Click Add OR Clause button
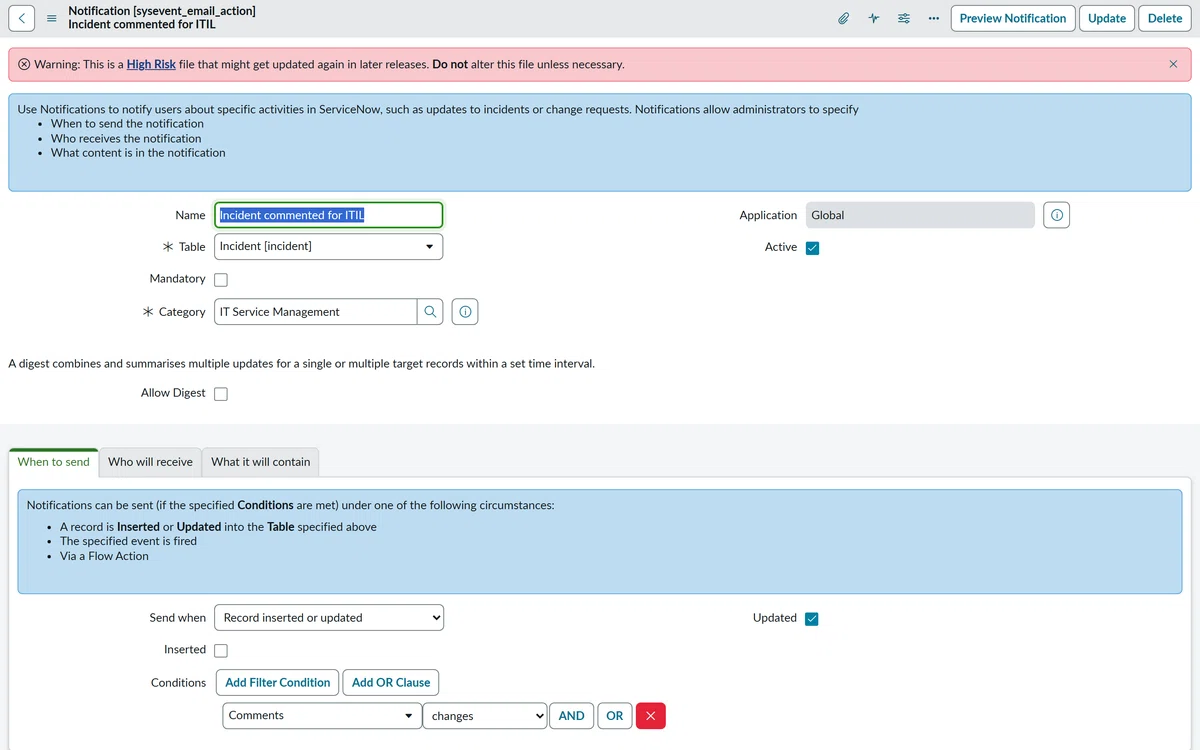1200x750 pixels. pos(391,683)
